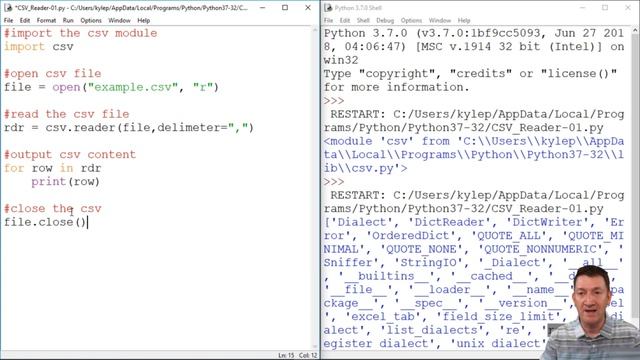
Task: Click the 'import csv' code line
Action: coord(39,47)
